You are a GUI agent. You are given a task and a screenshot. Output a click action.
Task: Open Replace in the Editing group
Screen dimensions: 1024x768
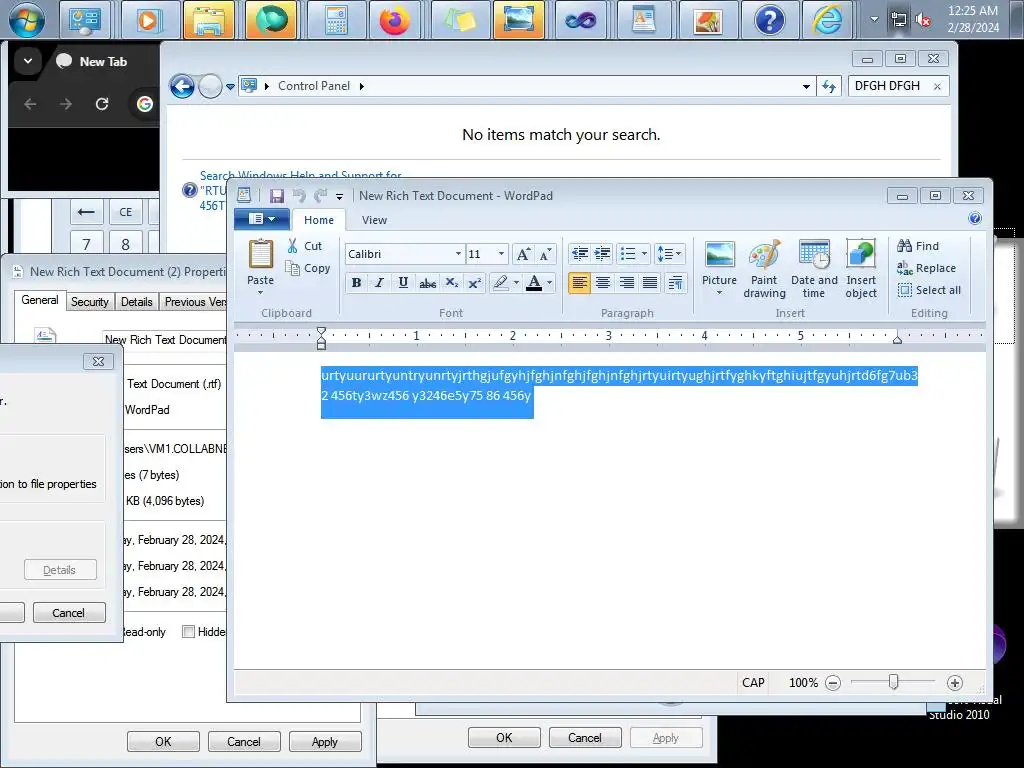tap(926, 268)
